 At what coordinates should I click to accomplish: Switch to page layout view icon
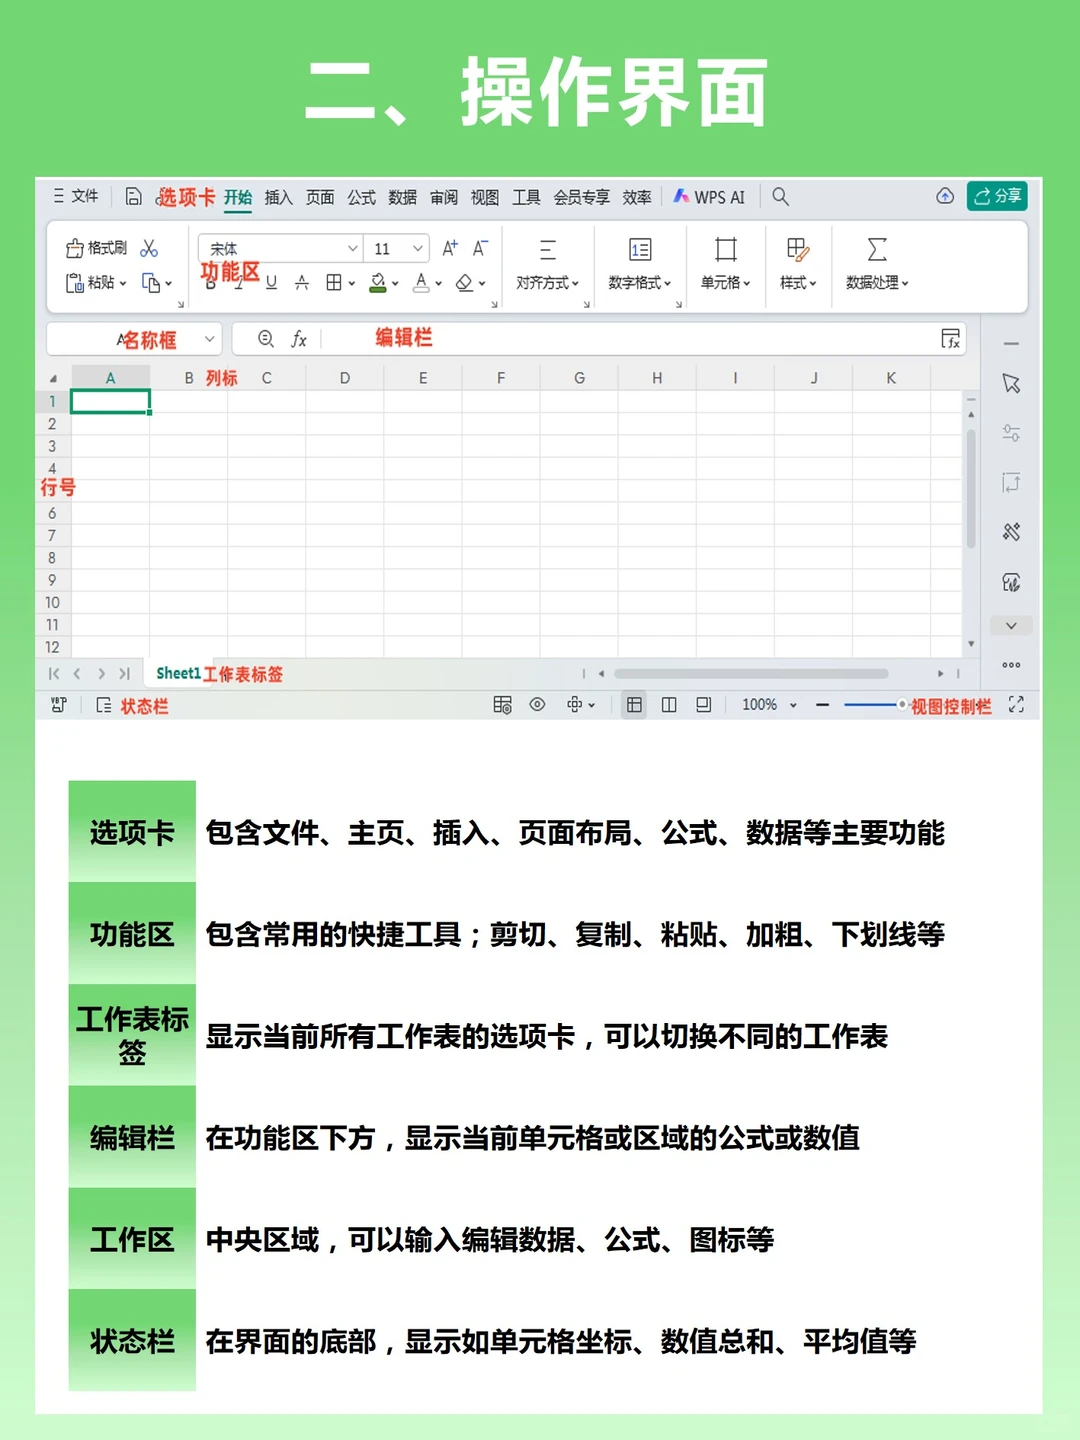pyautogui.click(x=704, y=705)
